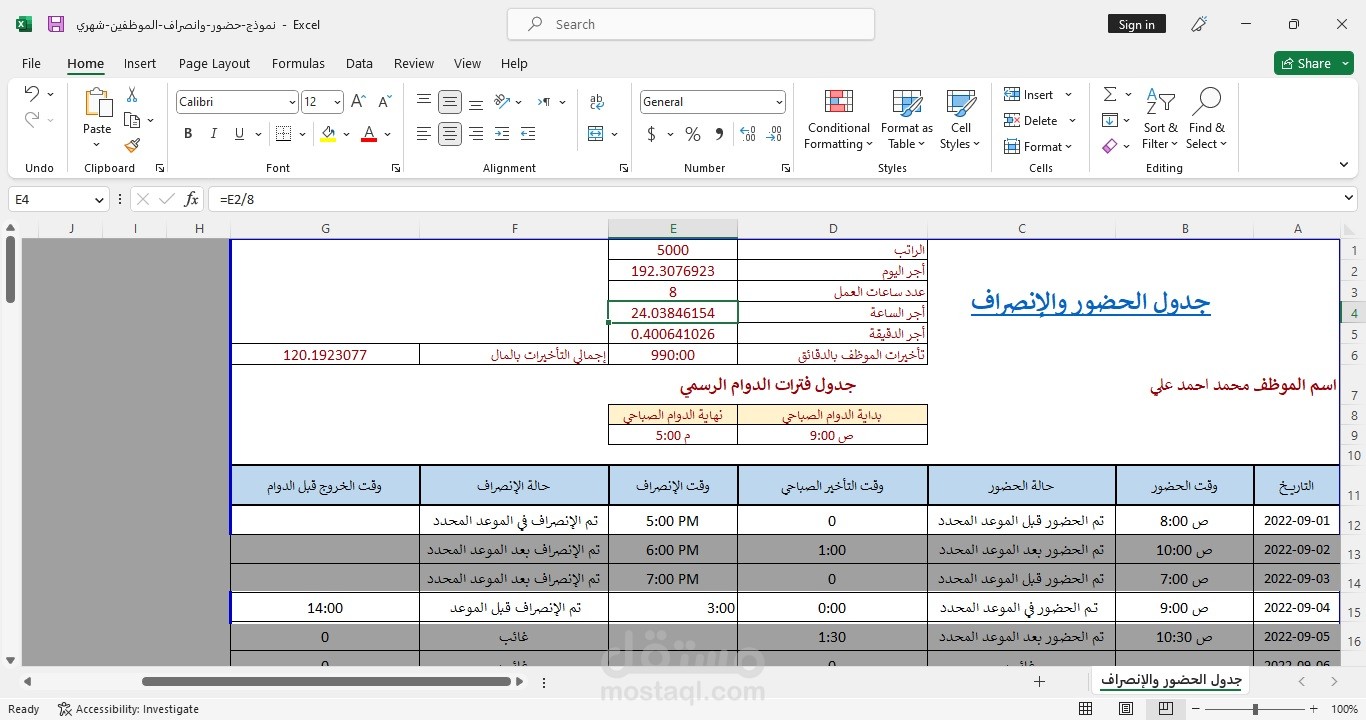Click the Save icon in title bar
Viewport: 1366px width, 720px height.
coord(56,24)
